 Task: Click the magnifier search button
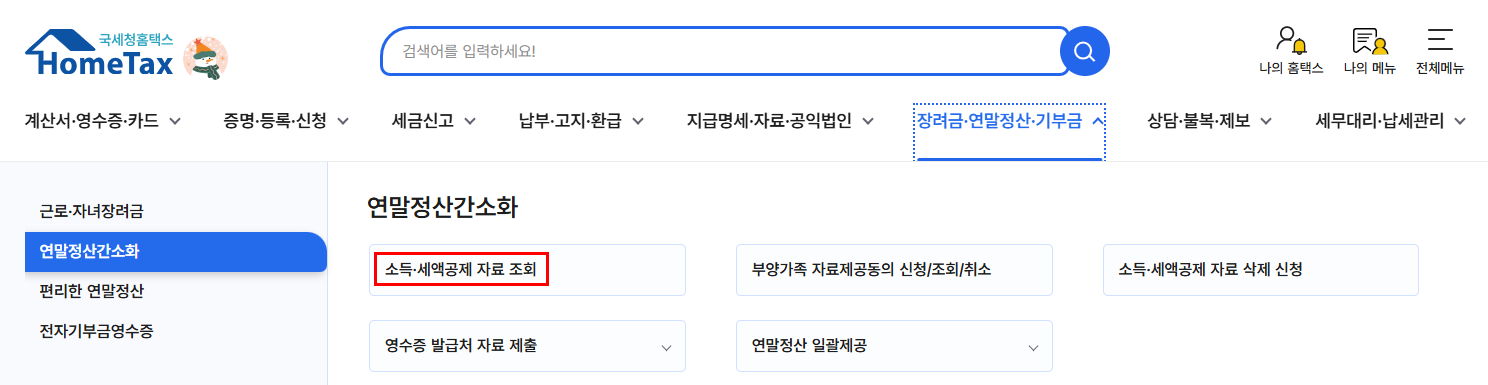pyautogui.click(x=1084, y=51)
